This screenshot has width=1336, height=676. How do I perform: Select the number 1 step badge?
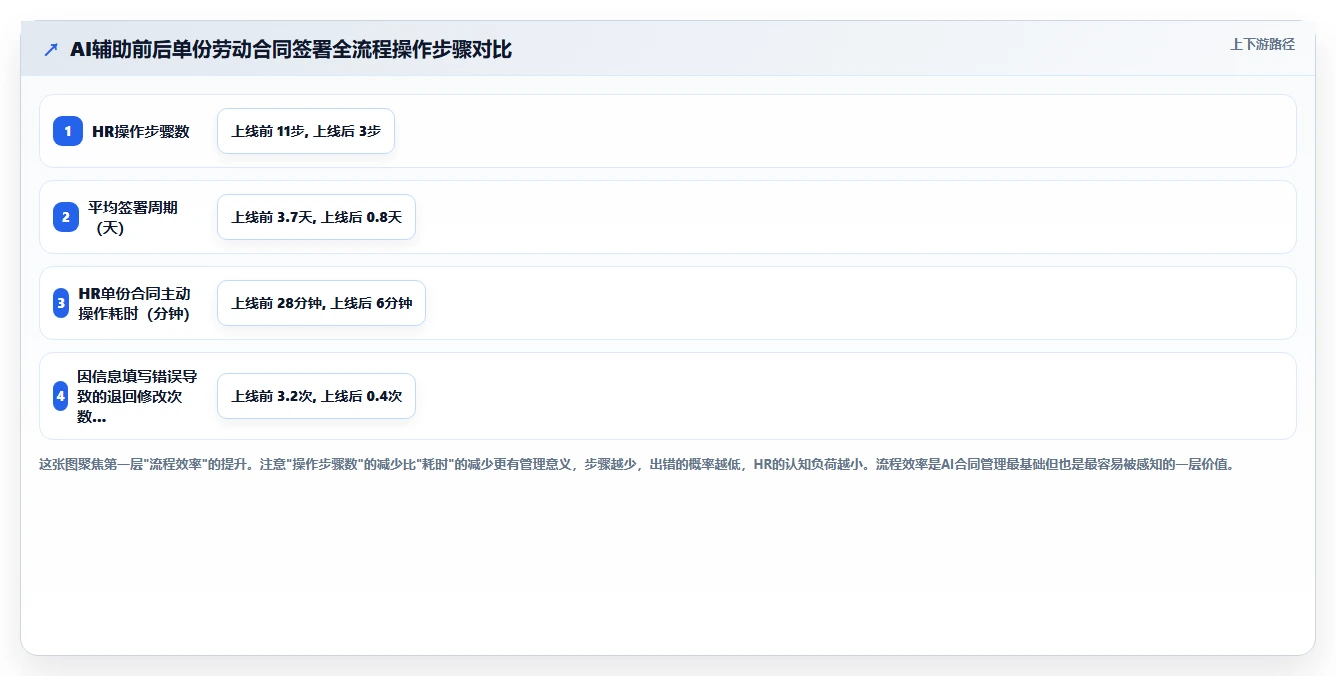68,131
